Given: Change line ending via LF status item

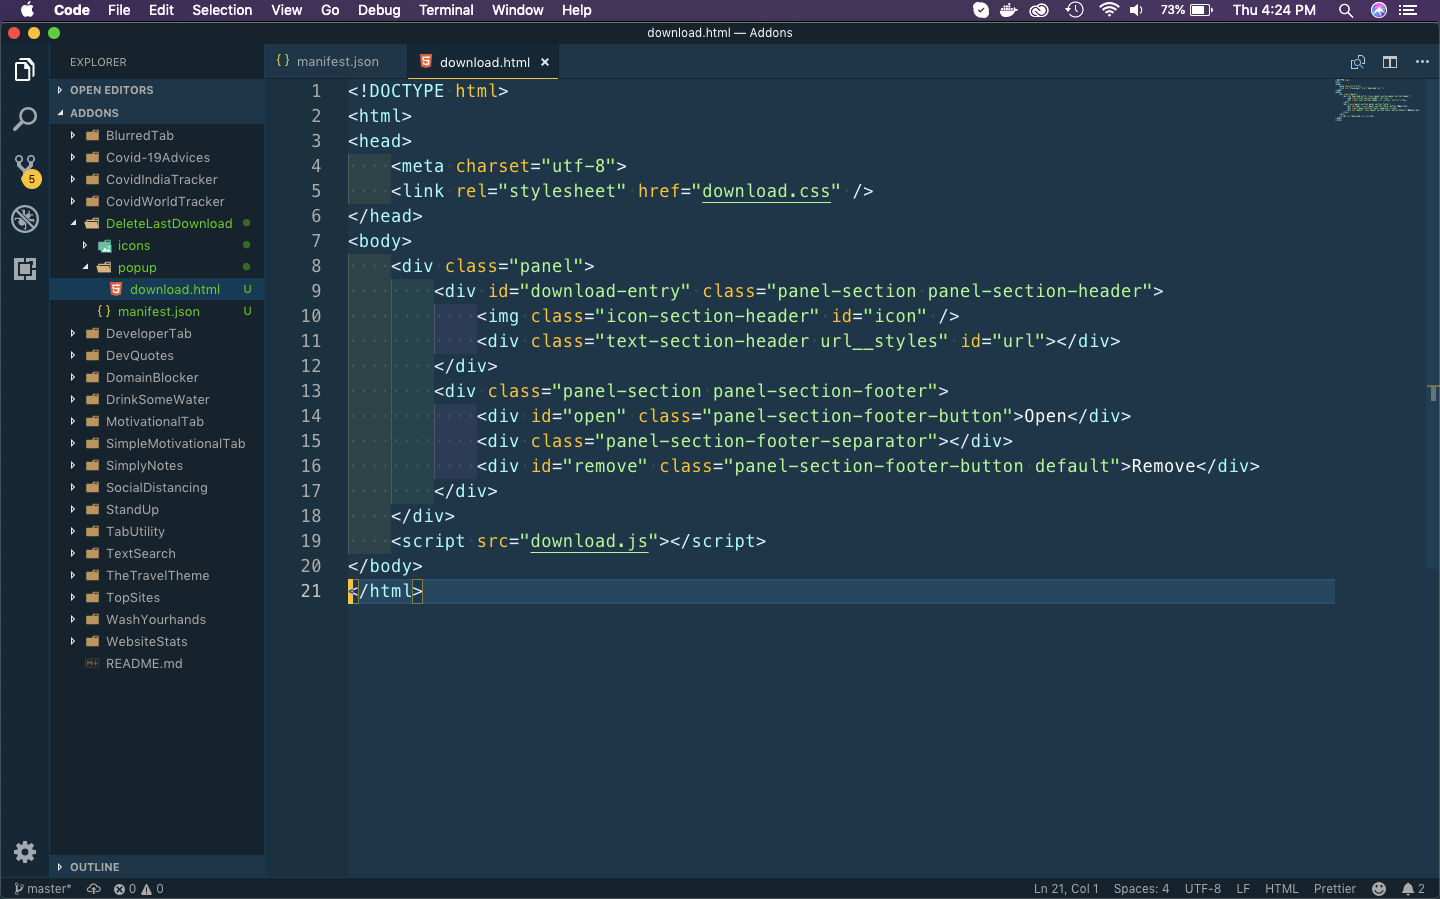Looking at the screenshot, I should [1243, 889].
